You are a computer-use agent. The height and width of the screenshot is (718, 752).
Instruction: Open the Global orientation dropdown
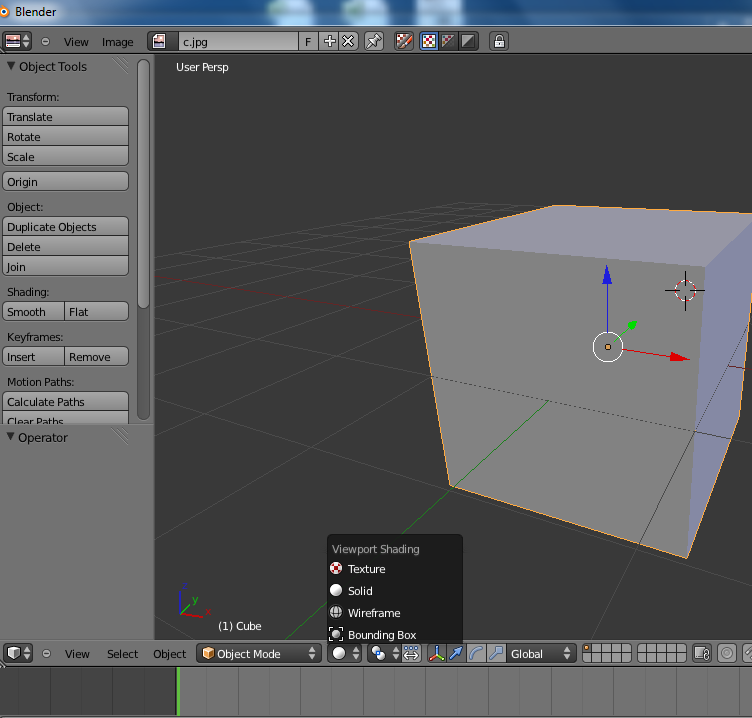coord(541,653)
